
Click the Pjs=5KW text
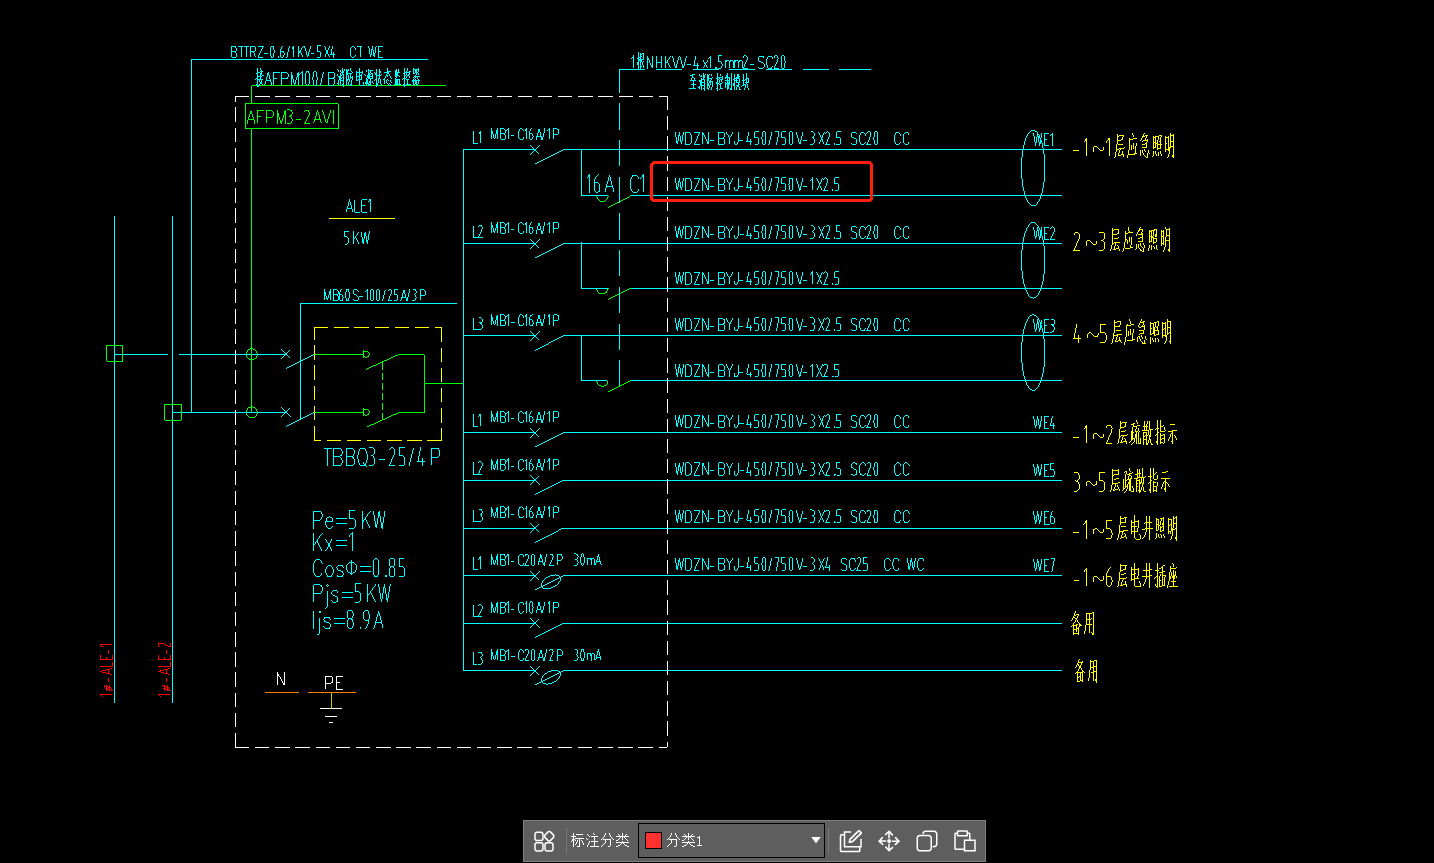352,594
